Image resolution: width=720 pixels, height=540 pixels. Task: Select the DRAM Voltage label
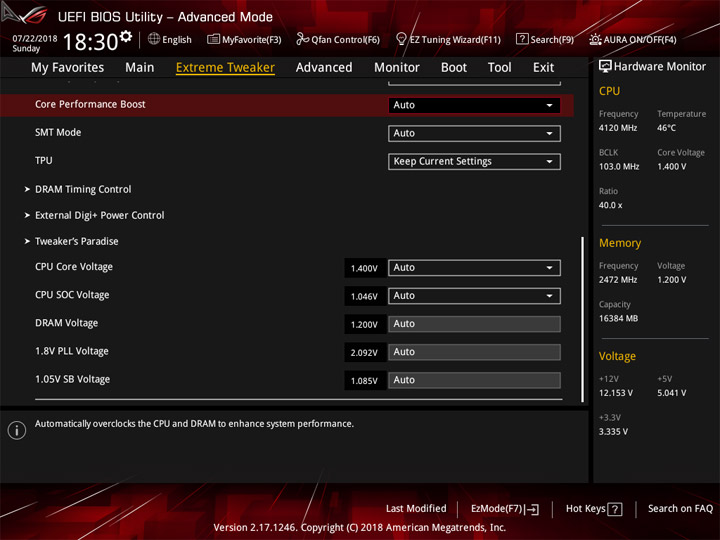tap(66, 323)
